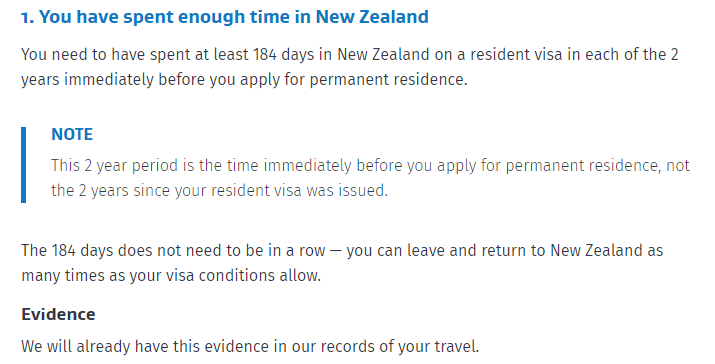Click "We will already have this evidence" text
This screenshot has height=364, width=715.
tap(145, 347)
